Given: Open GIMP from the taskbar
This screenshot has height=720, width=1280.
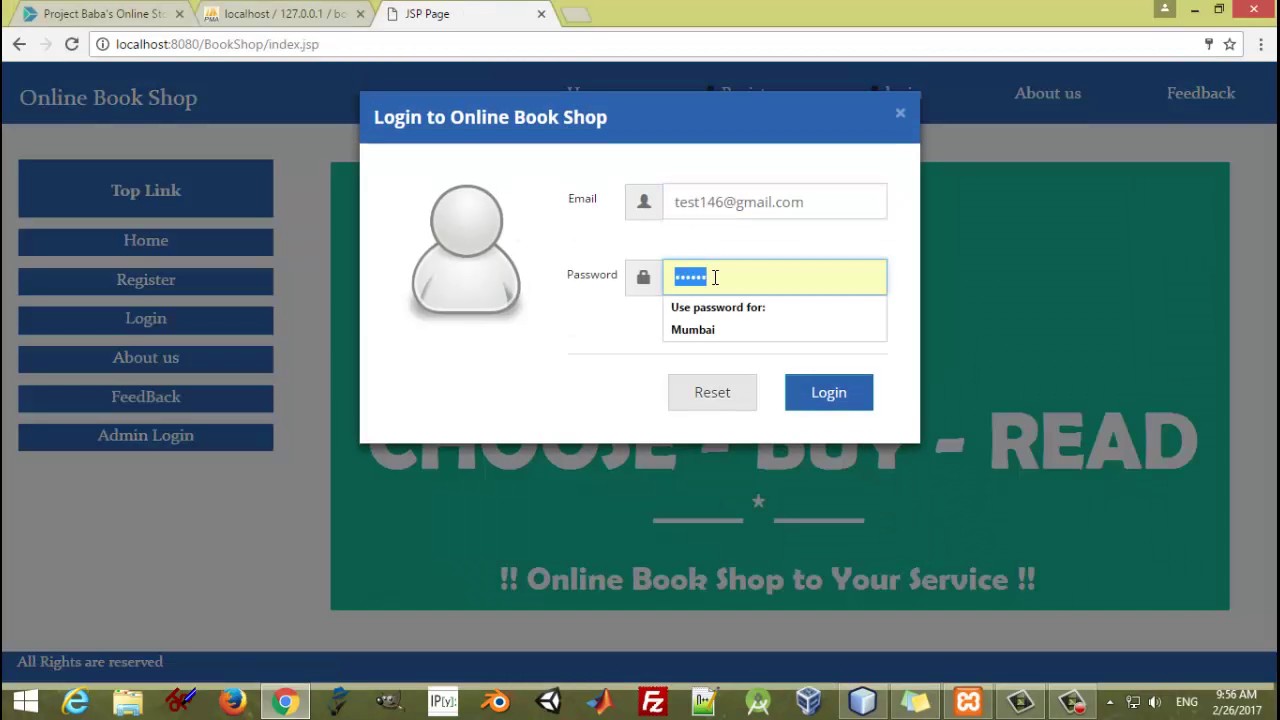Looking at the screenshot, I should pos(390,702).
